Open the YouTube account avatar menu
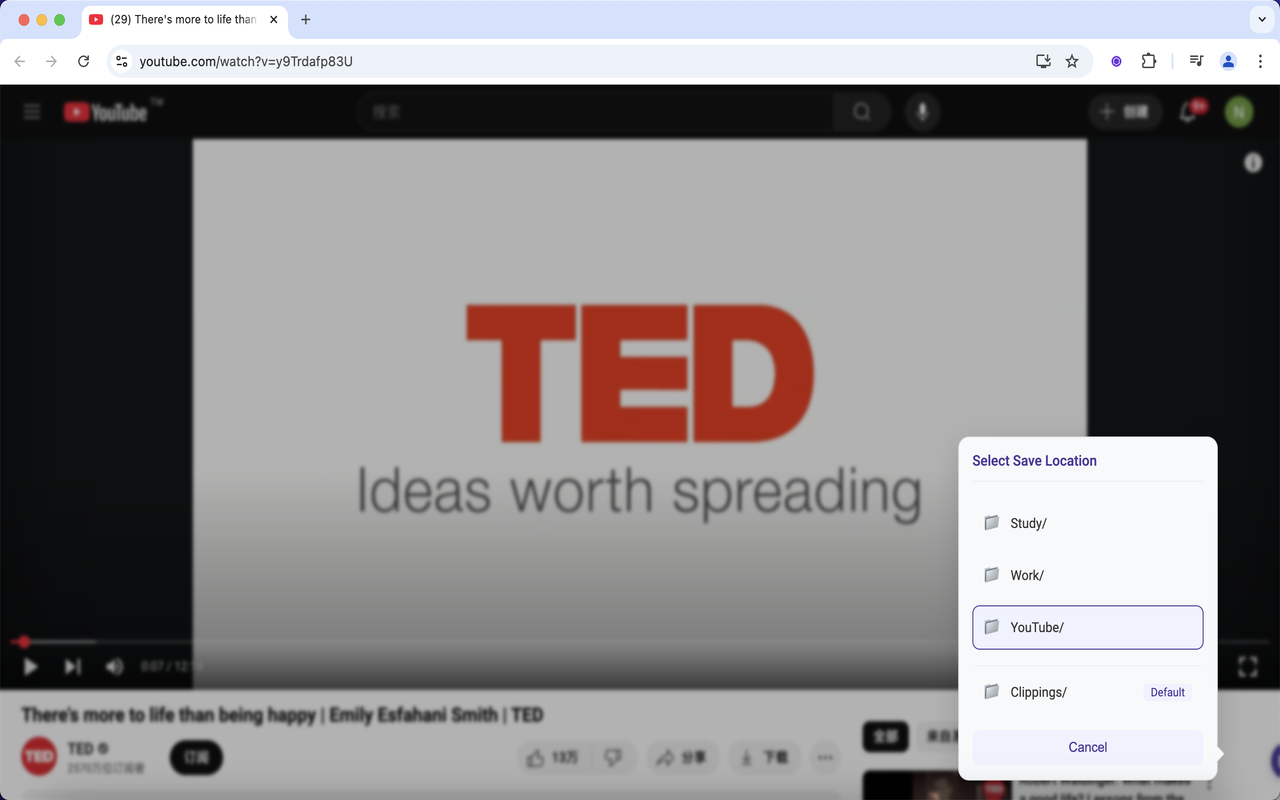Viewport: 1280px width, 800px height. (x=1239, y=112)
